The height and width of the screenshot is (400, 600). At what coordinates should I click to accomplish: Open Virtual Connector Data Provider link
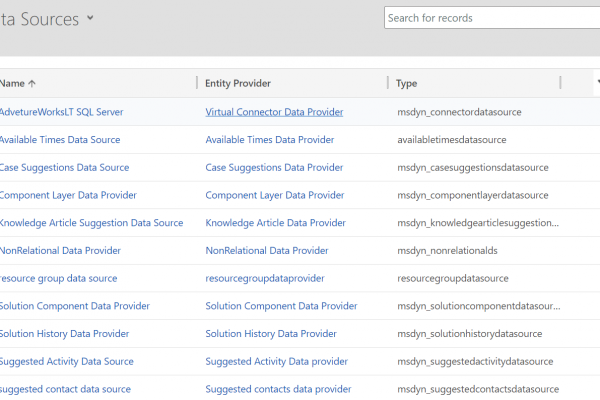tap(274, 112)
